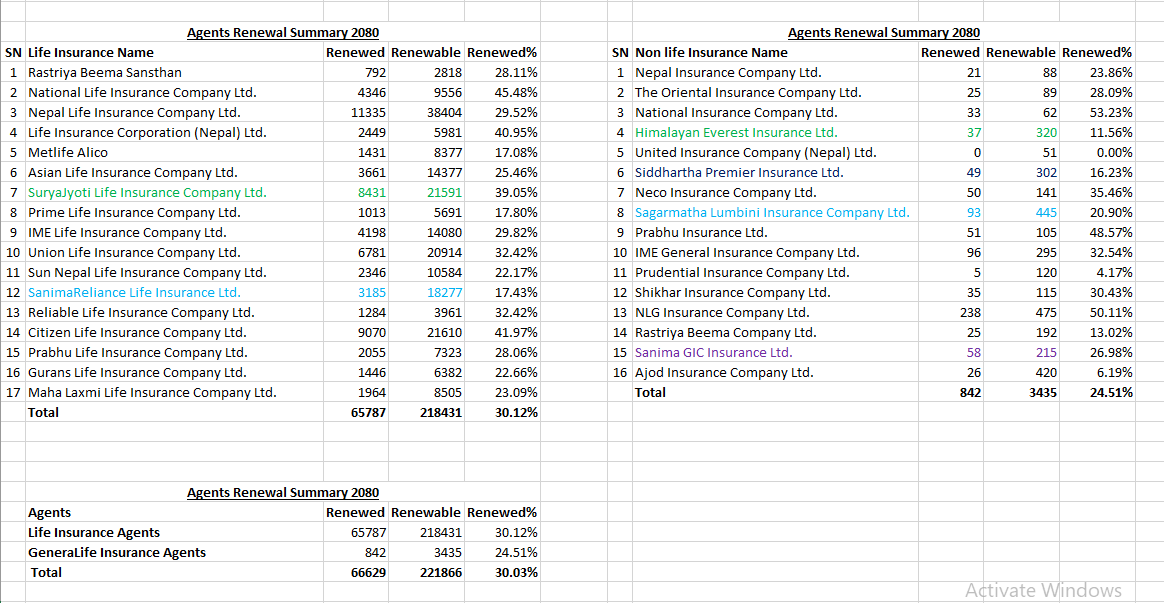
Task: Click Nepal Life's renewable value 38404
Action: [442, 112]
